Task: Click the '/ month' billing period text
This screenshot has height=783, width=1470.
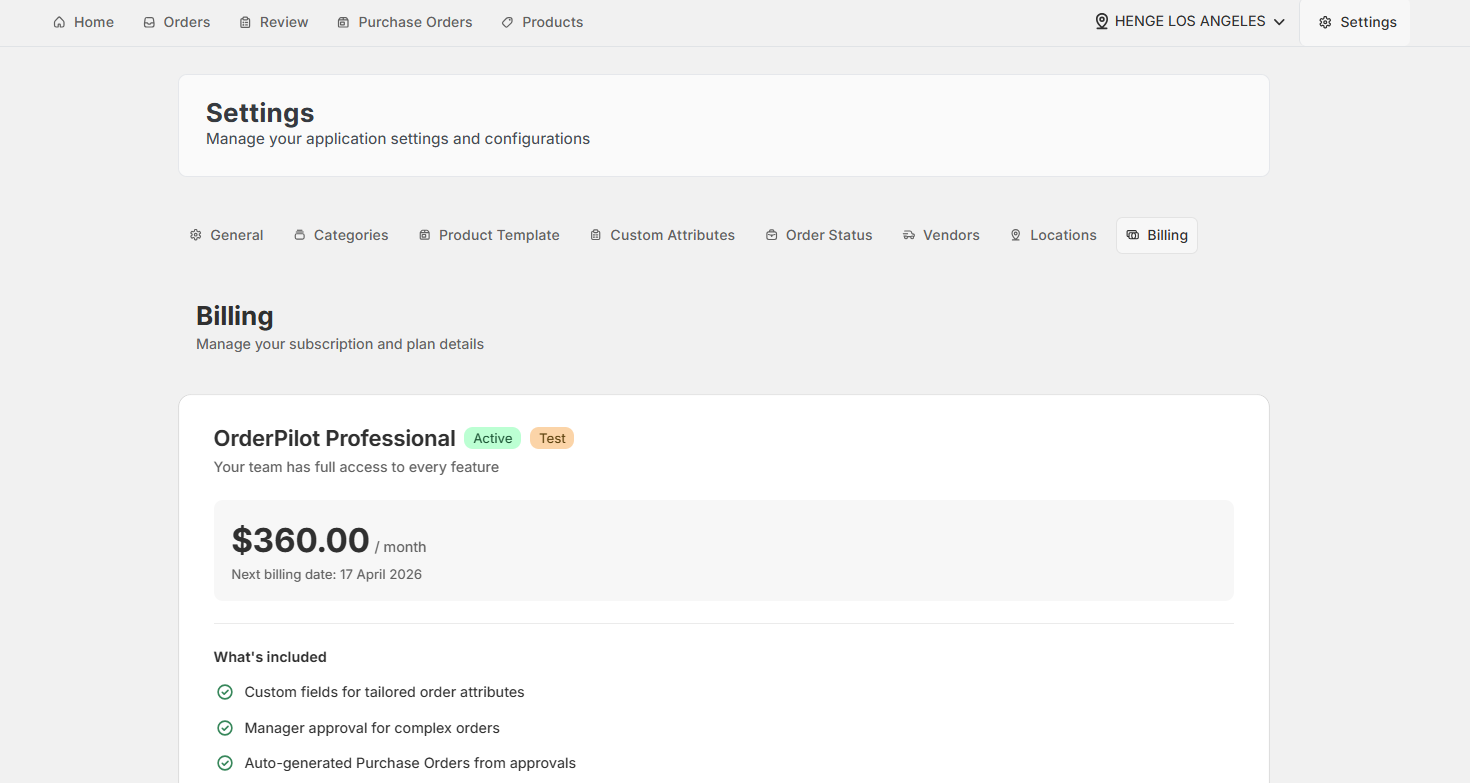Action: click(401, 547)
